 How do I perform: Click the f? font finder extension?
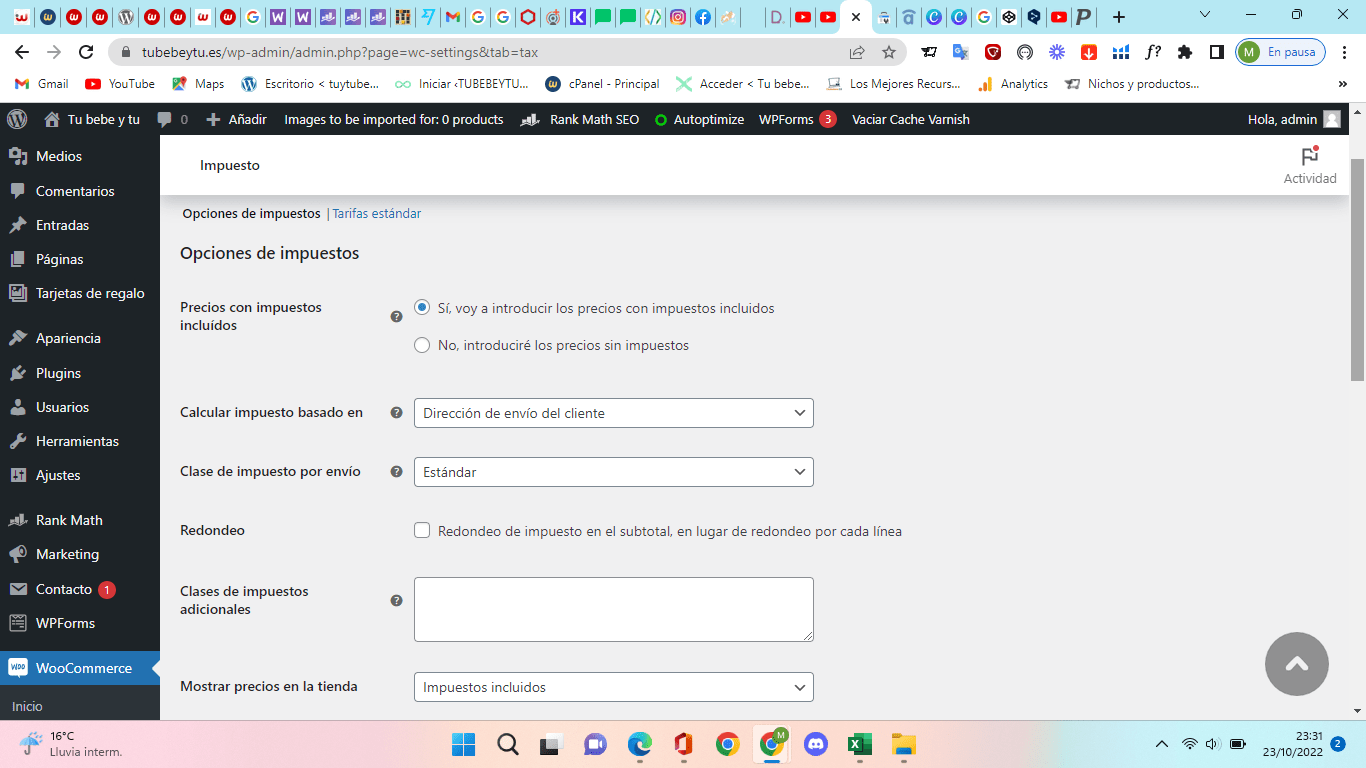pyautogui.click(x=1153, y=52)
